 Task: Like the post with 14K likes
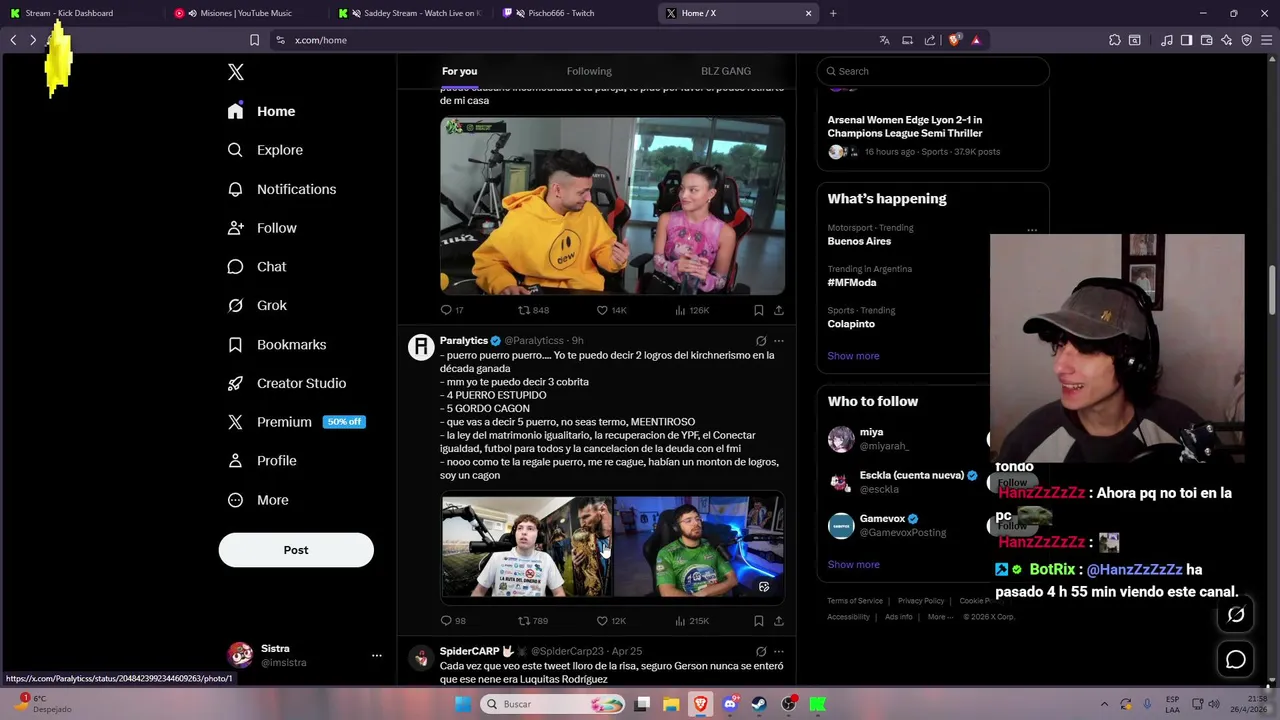pos(611,310)
